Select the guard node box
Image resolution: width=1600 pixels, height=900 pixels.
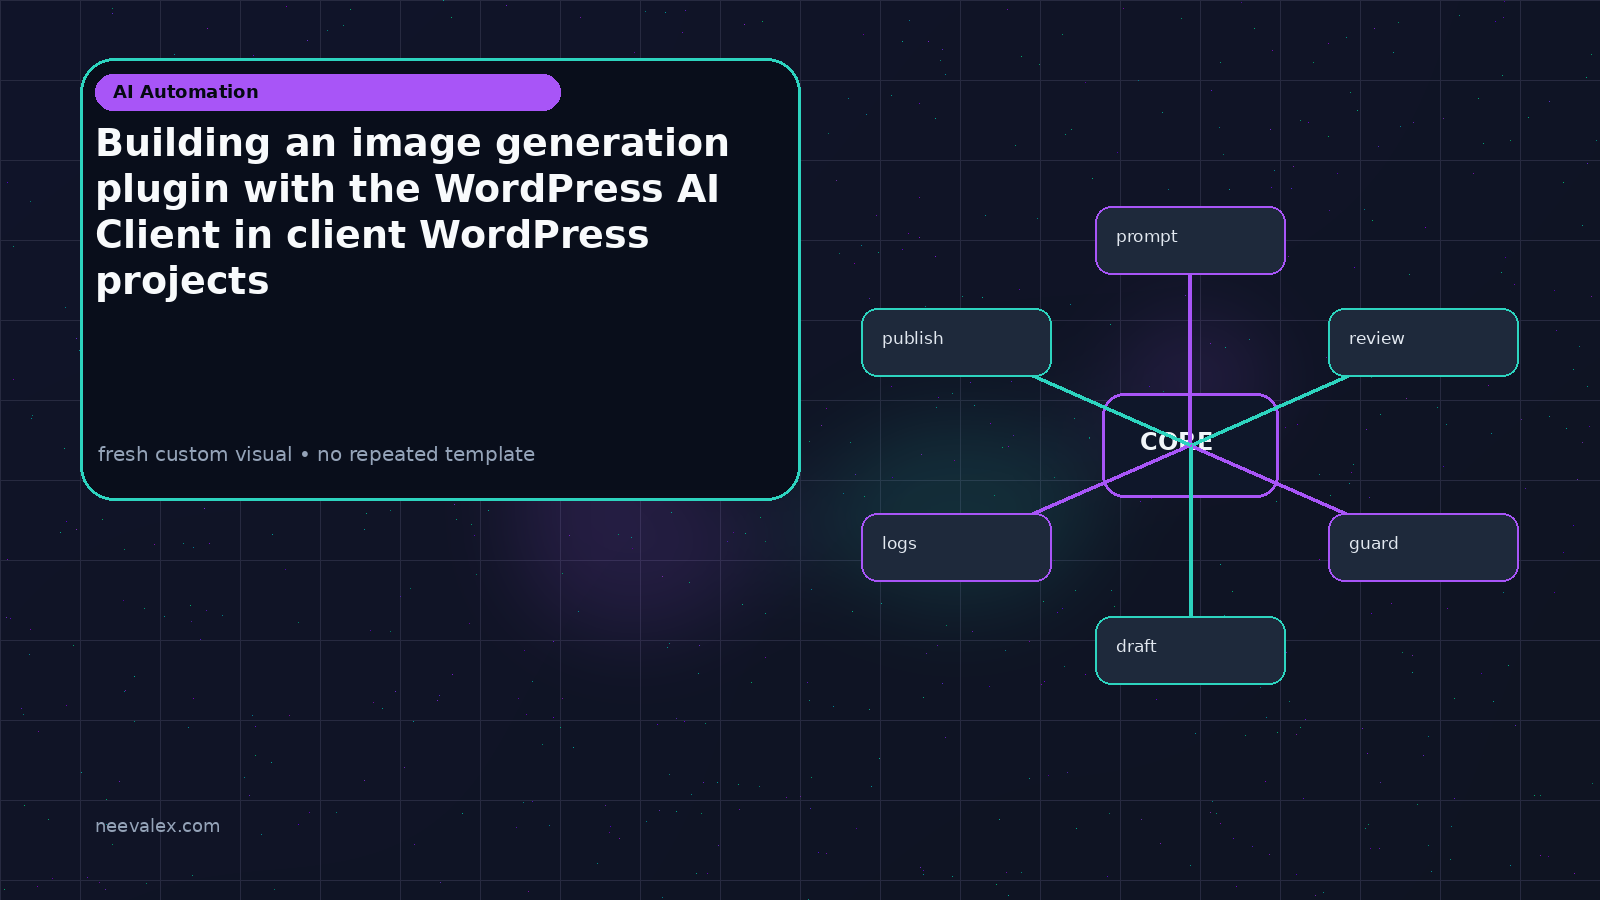(x=1423, y=547)
